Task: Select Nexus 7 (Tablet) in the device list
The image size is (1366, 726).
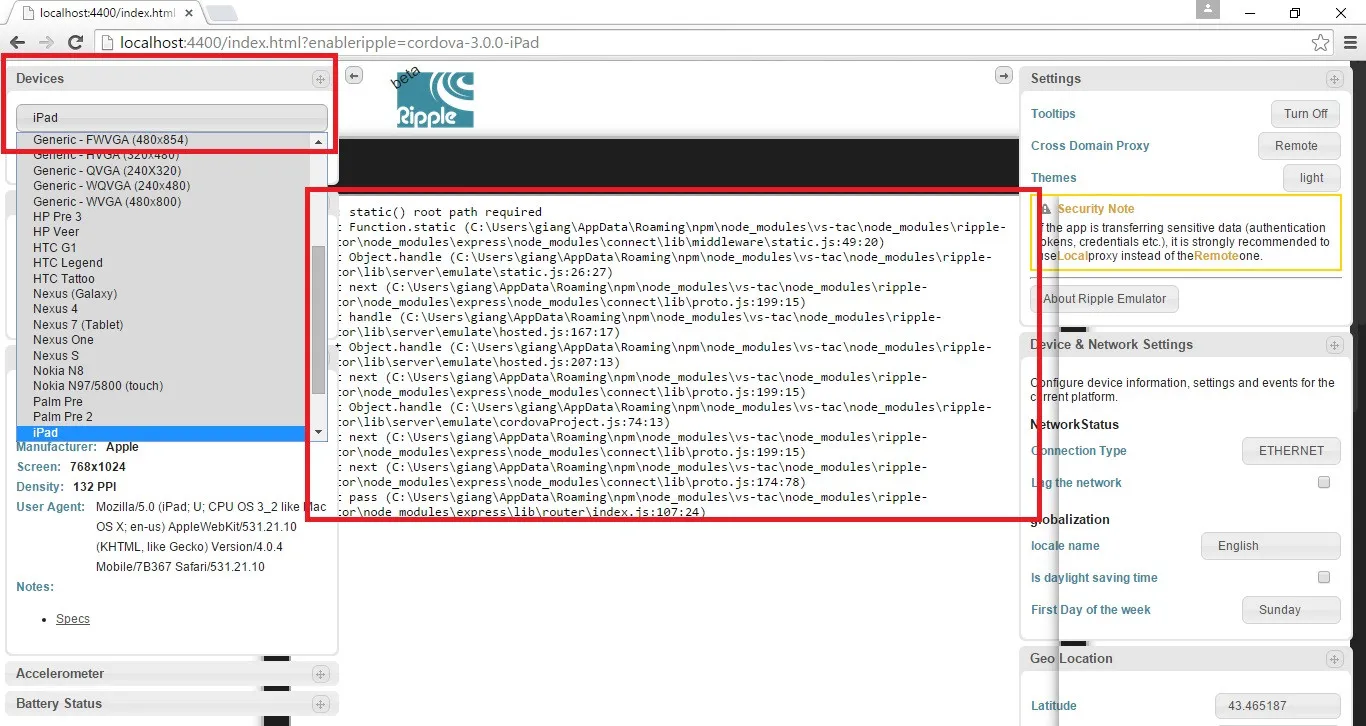Action: (164, 325)
